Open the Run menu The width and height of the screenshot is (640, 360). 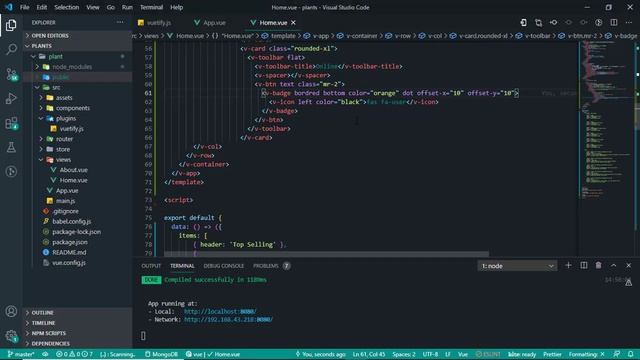coord(127,7)
